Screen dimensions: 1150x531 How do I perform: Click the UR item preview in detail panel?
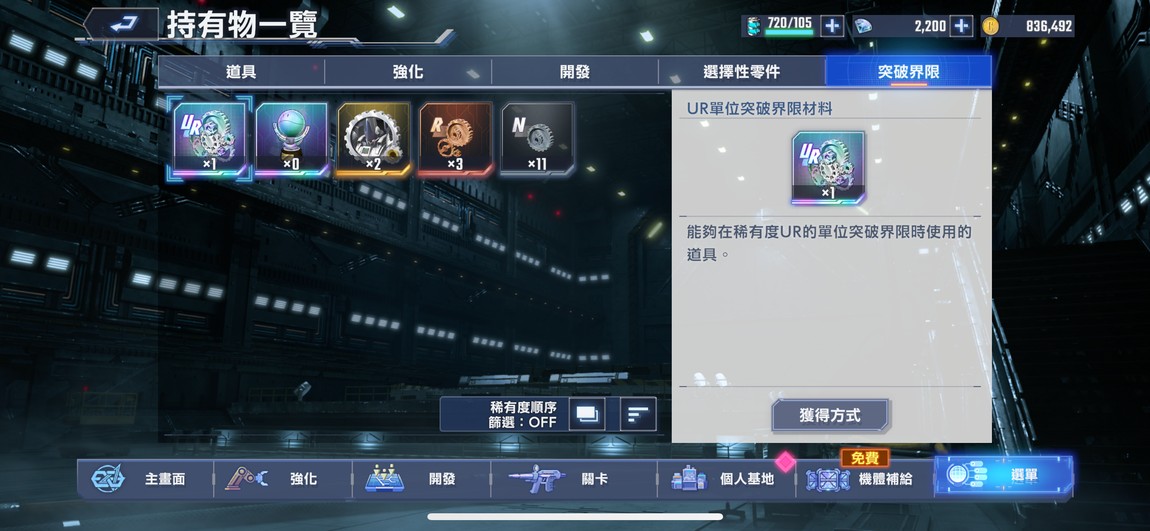point(828,168)
